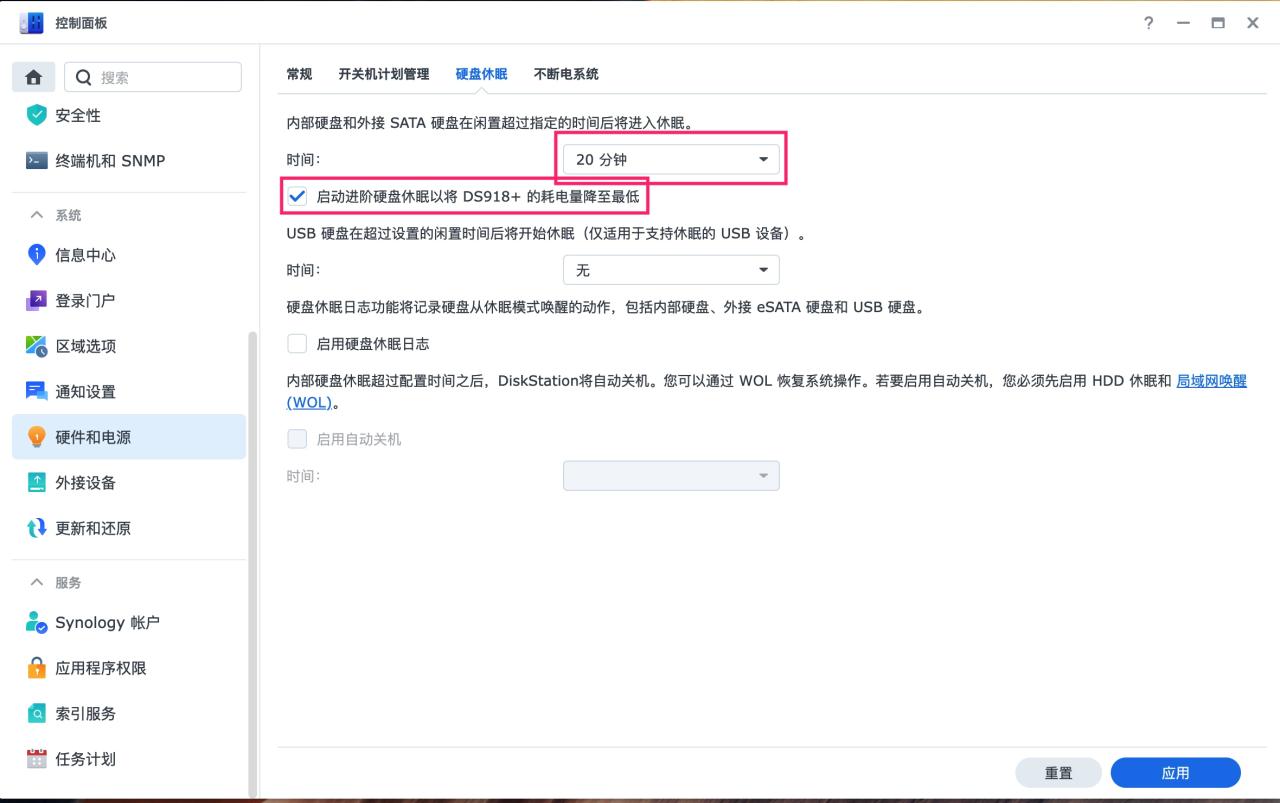Uncheck 启动进阶硬盘休眠 advanced hibernation option
1280x803 pixels.
[297, 196]
